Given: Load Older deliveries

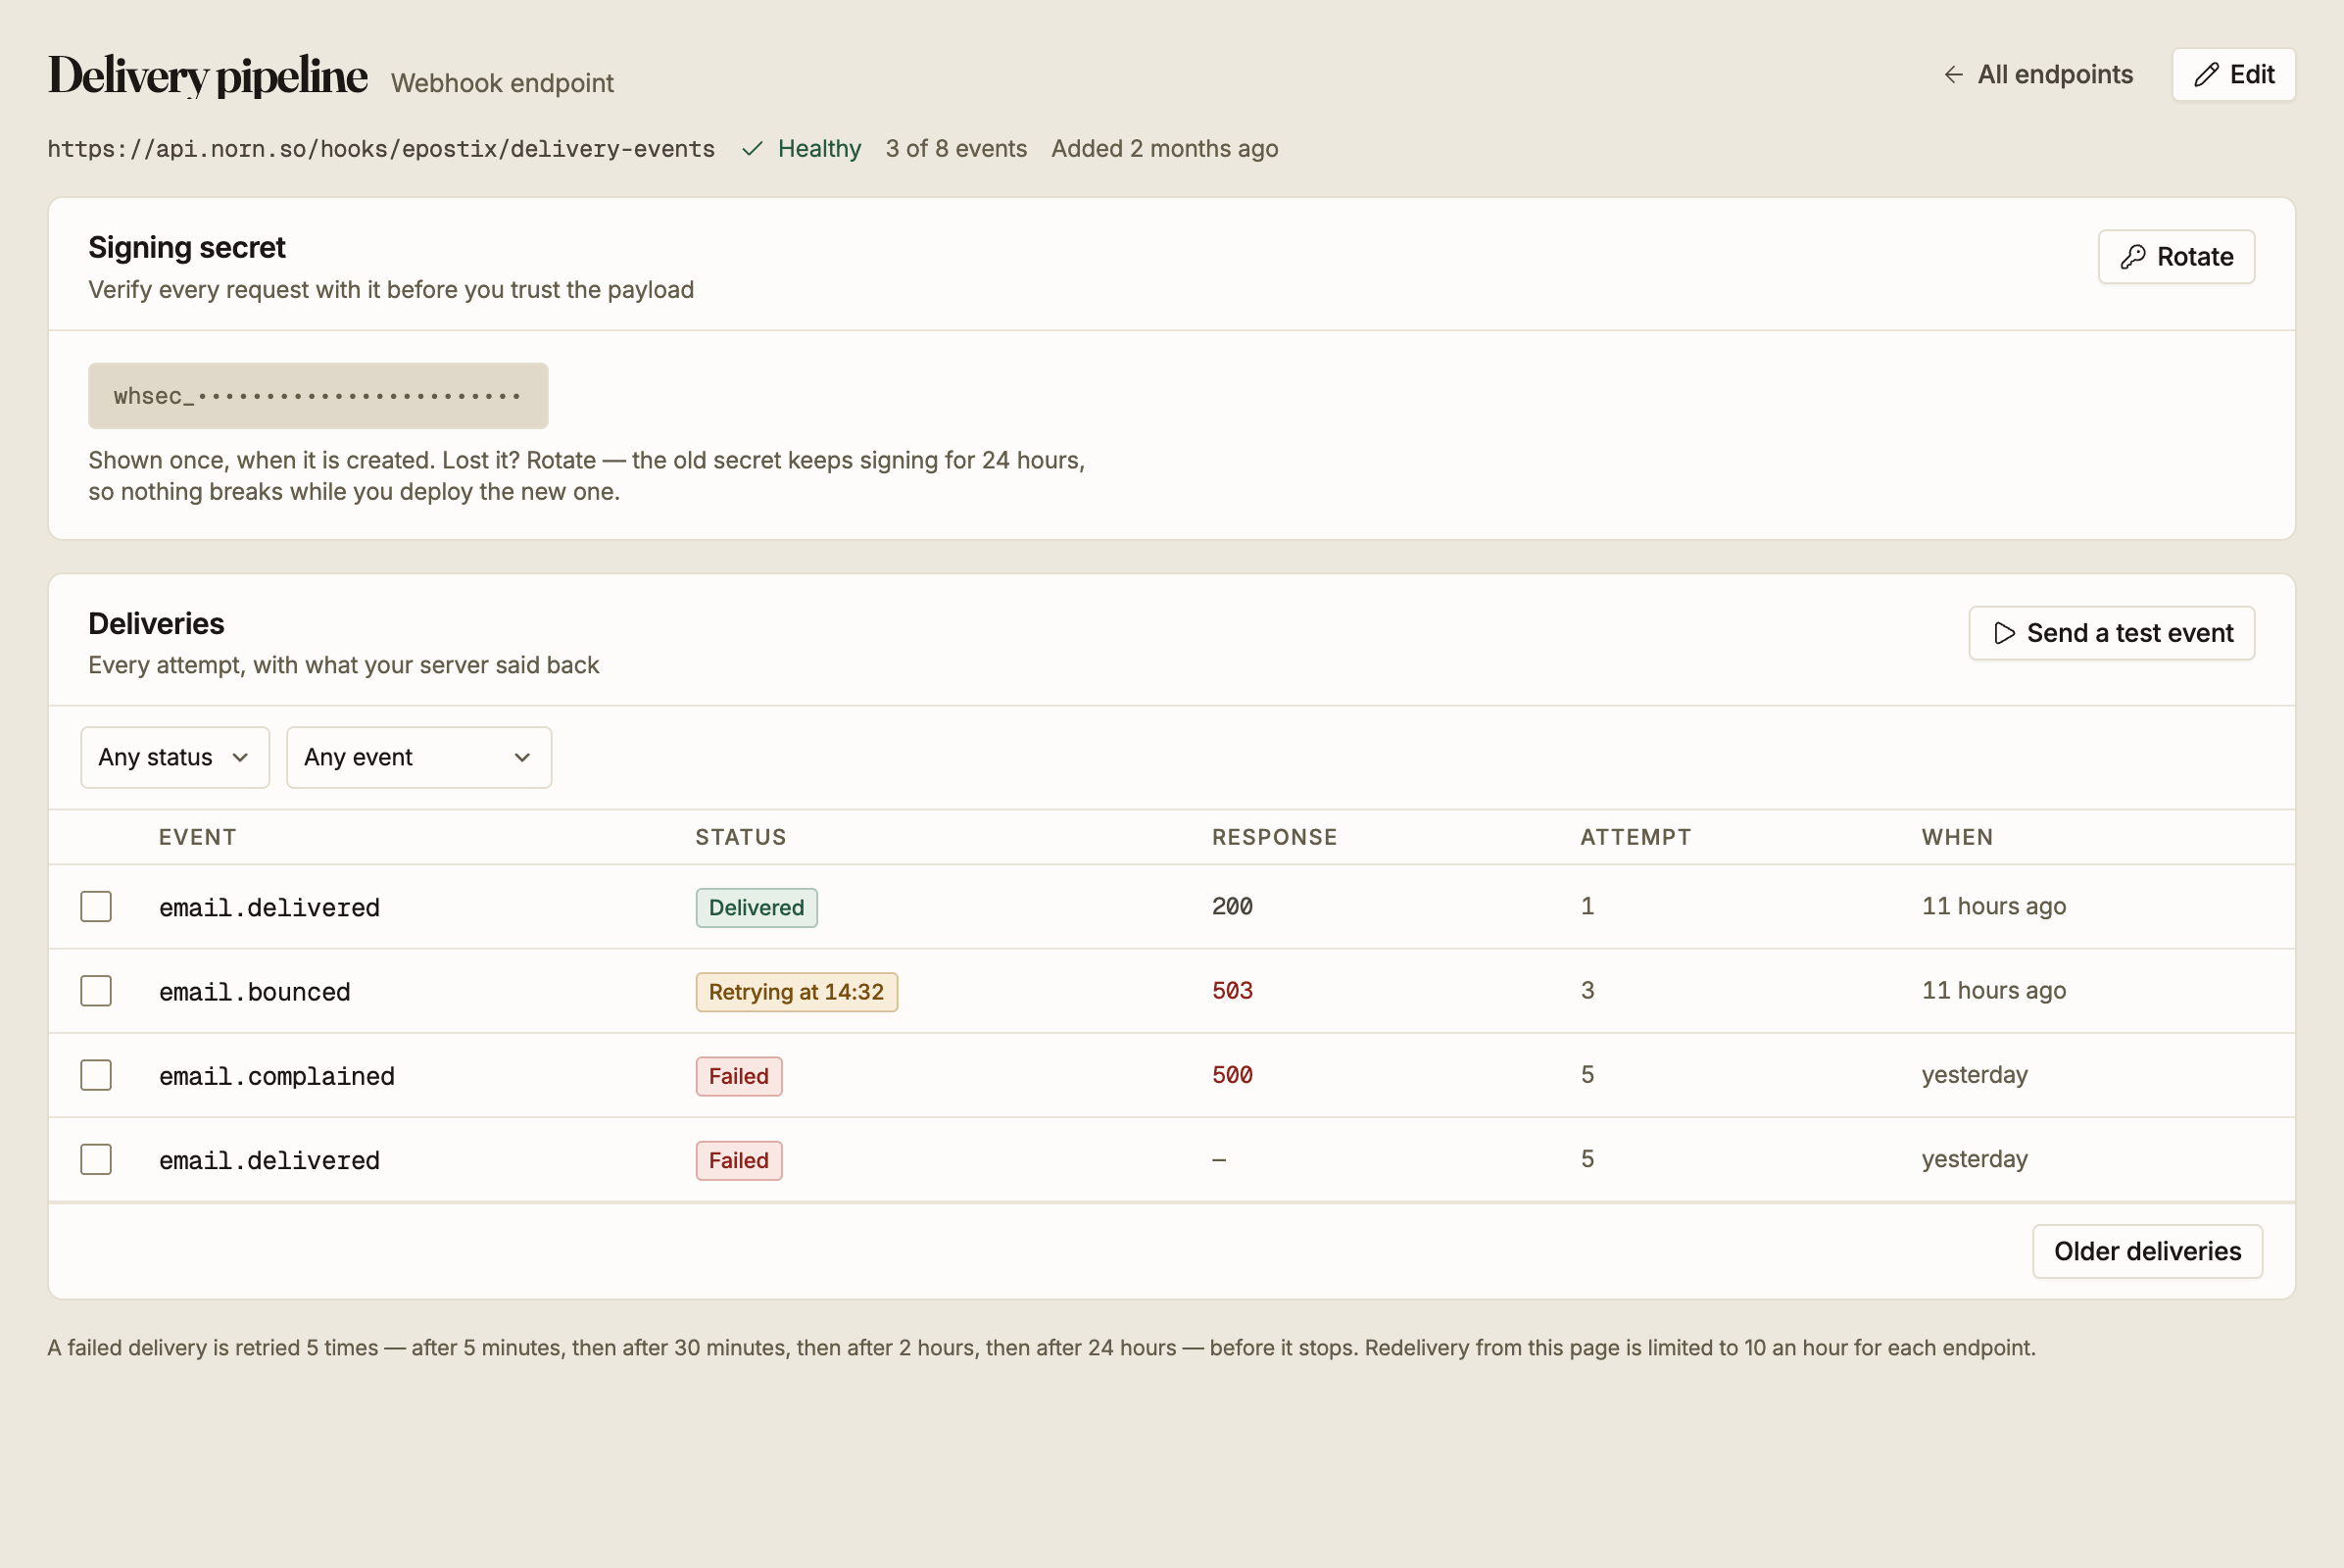Looking at the screenshot, I should (x=2147, y=1251).
